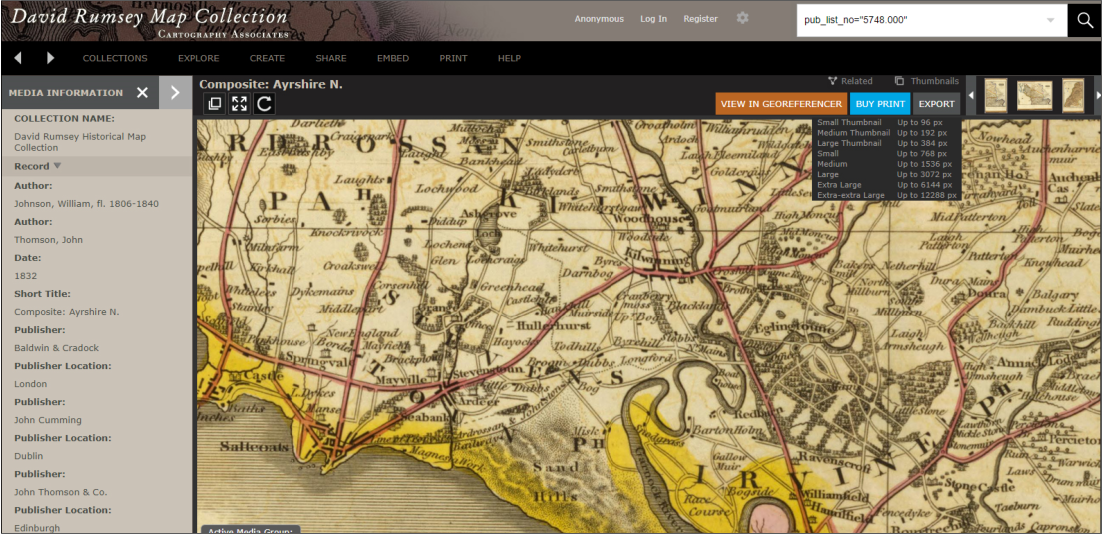Image resolution: width=1102 pixels, height=534 pixels.
Task: Click the Register link
Action: pyautogui.click(x=701, y=19)
